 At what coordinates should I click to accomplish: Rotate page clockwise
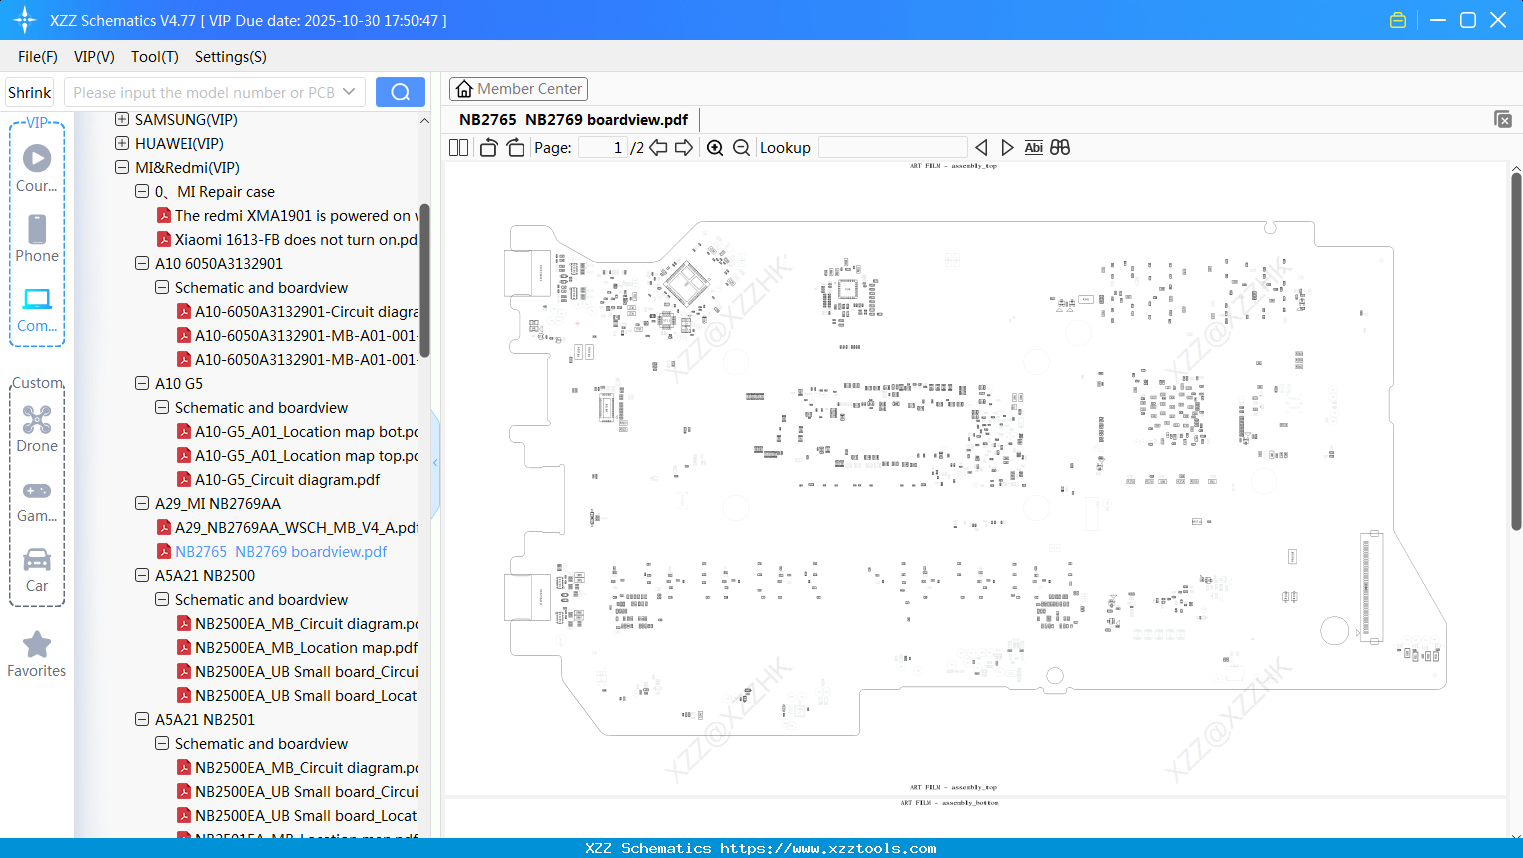pyautogui.click(x=515, y=148)
